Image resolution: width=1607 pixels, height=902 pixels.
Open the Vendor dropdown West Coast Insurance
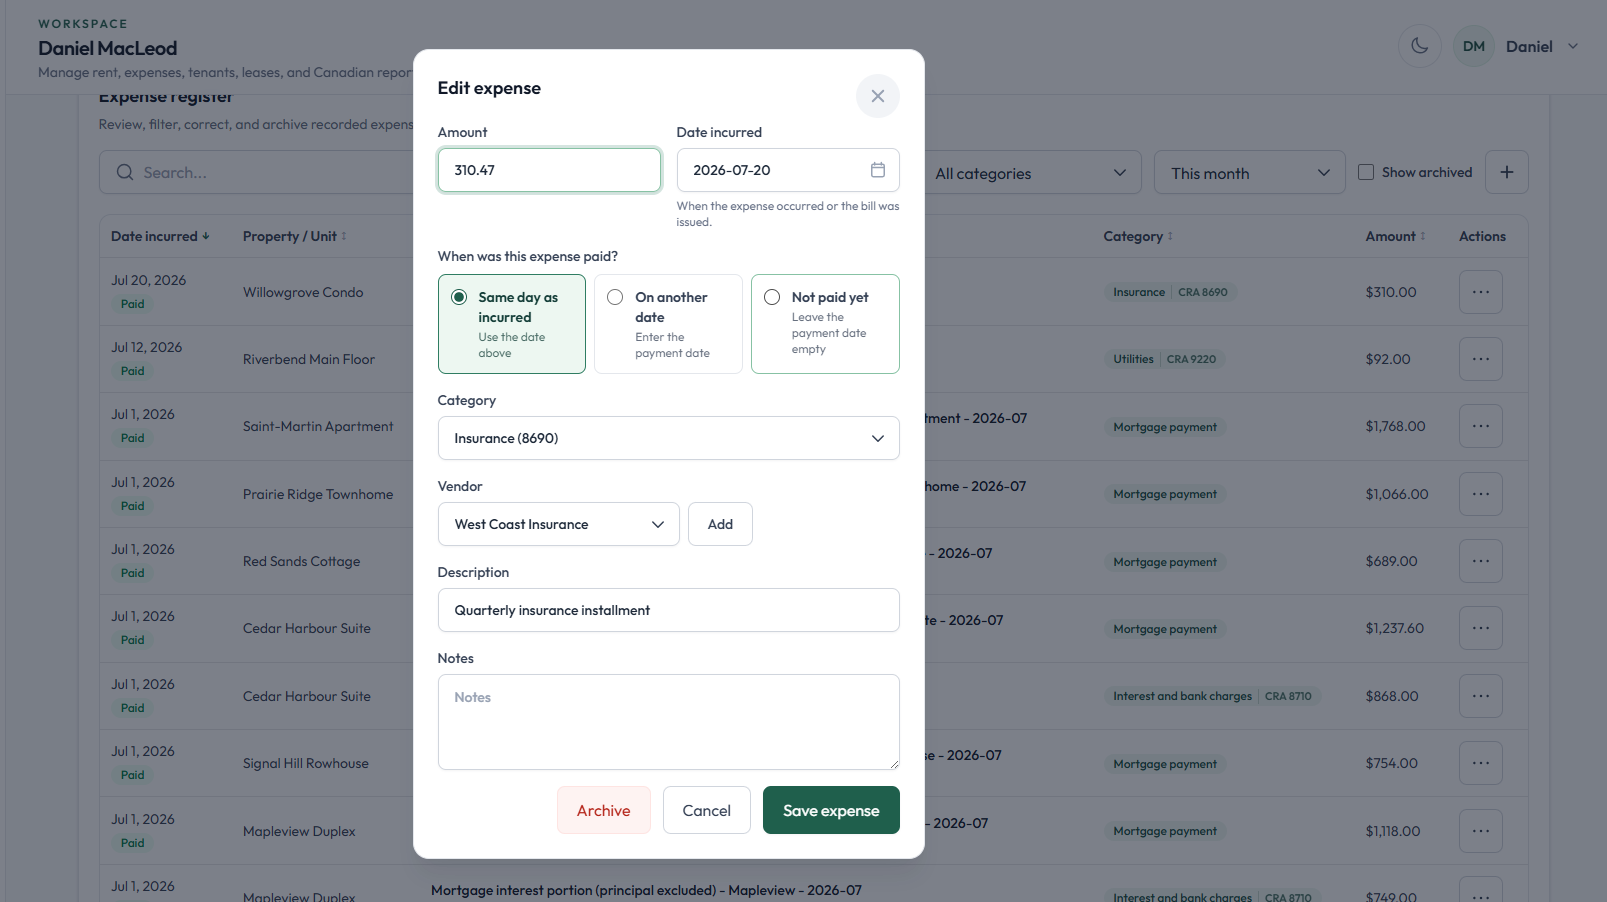tap(558, 524)
